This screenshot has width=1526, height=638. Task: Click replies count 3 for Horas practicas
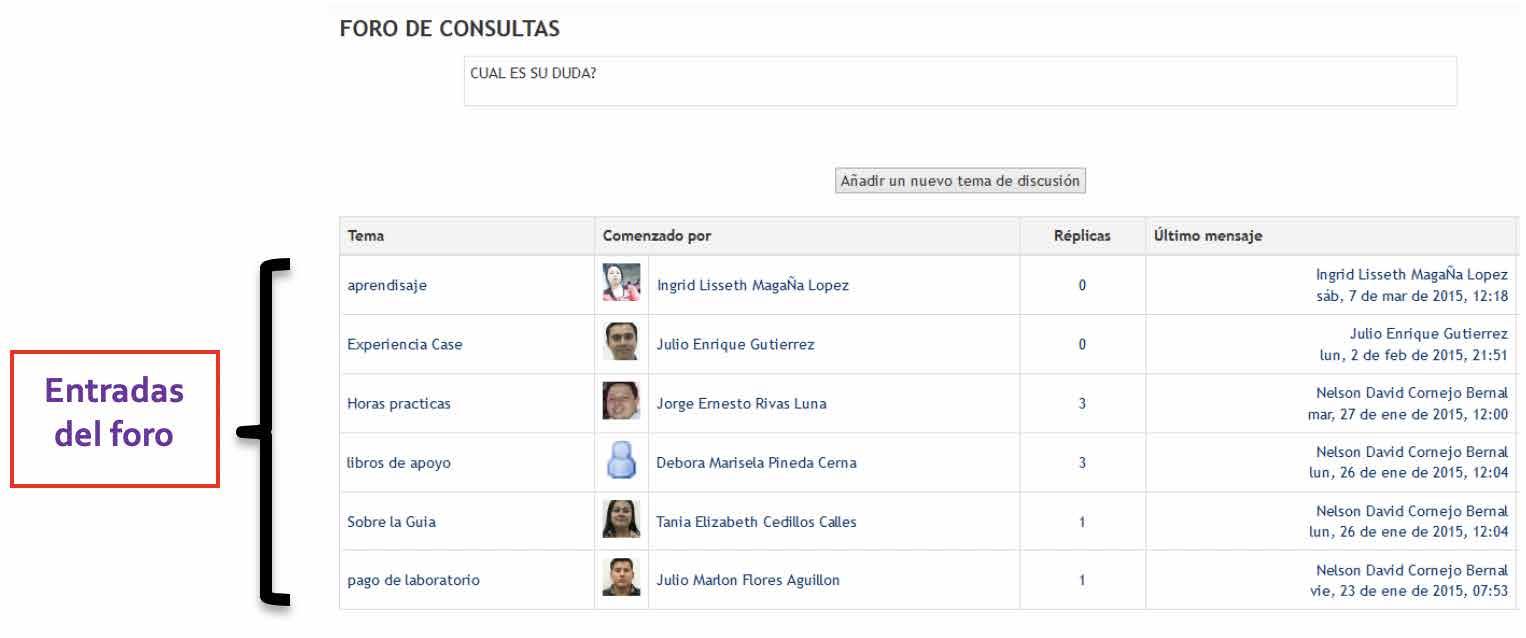pyautogui.click(x=1082, y=404)
